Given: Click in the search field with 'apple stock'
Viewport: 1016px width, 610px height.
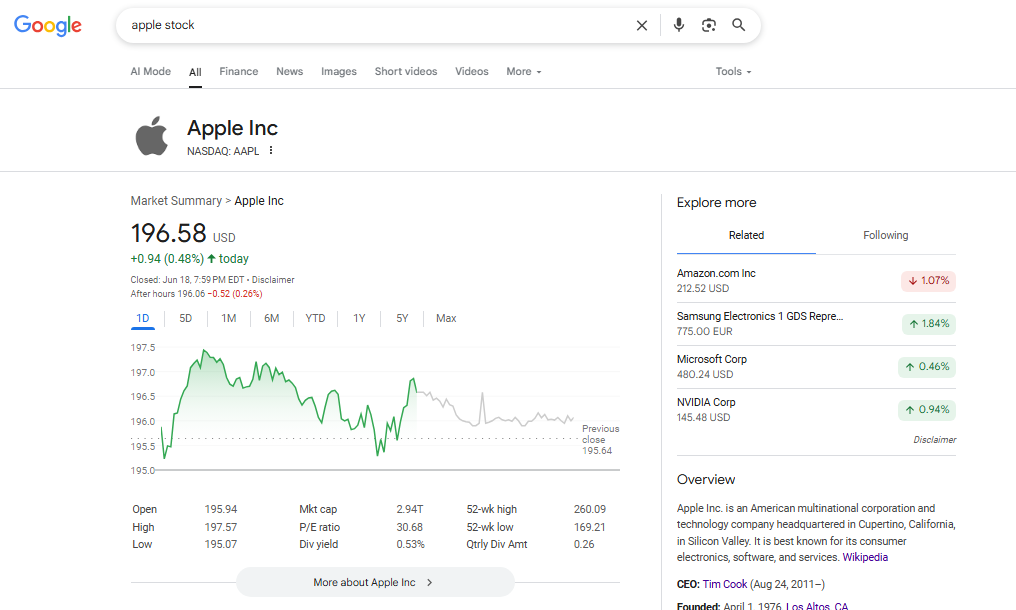Looking at the screenshot, I should coord(376,25).
